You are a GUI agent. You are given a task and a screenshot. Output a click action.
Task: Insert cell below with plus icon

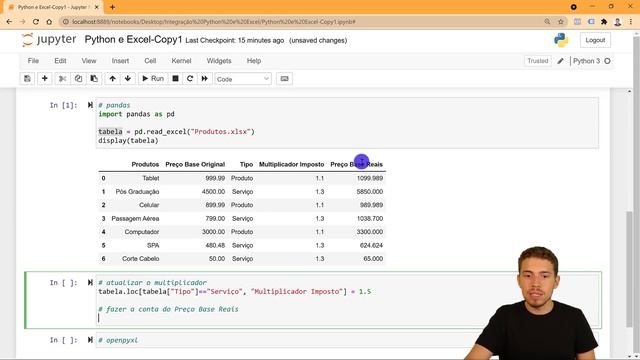pos(44,79)
